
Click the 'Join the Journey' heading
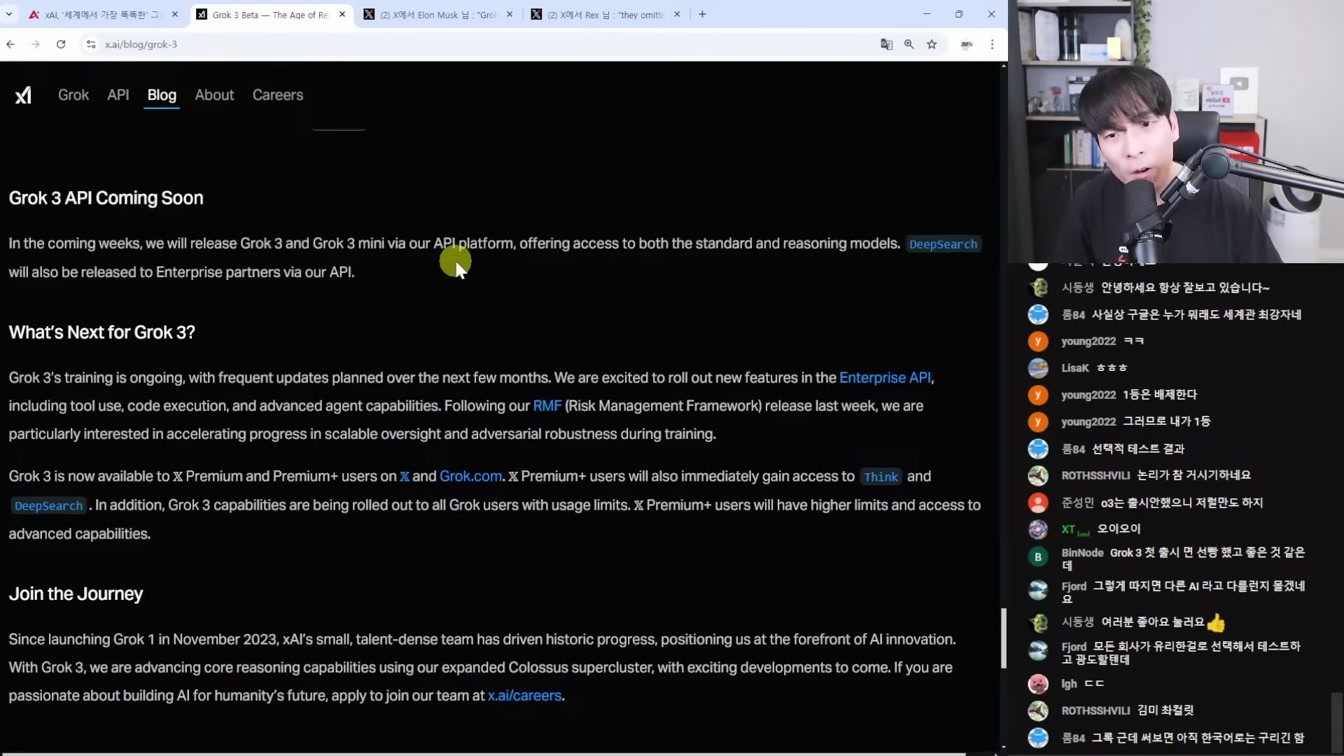click(x=76, y=594)
